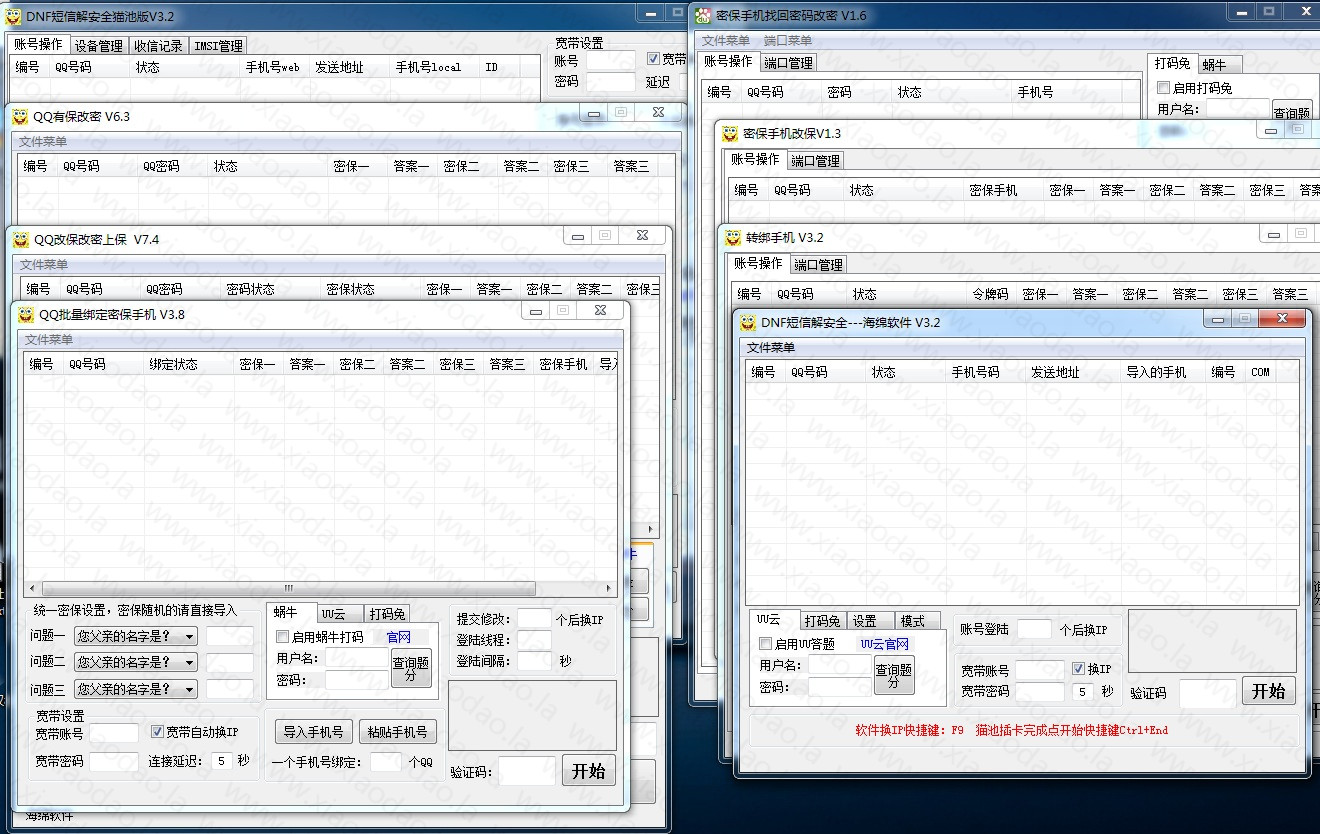Focus 验证码 field in DNF海绵软件 window
Image resolution: width=1320 pixels, height=834 pixels.
(x=1207, y=693)
